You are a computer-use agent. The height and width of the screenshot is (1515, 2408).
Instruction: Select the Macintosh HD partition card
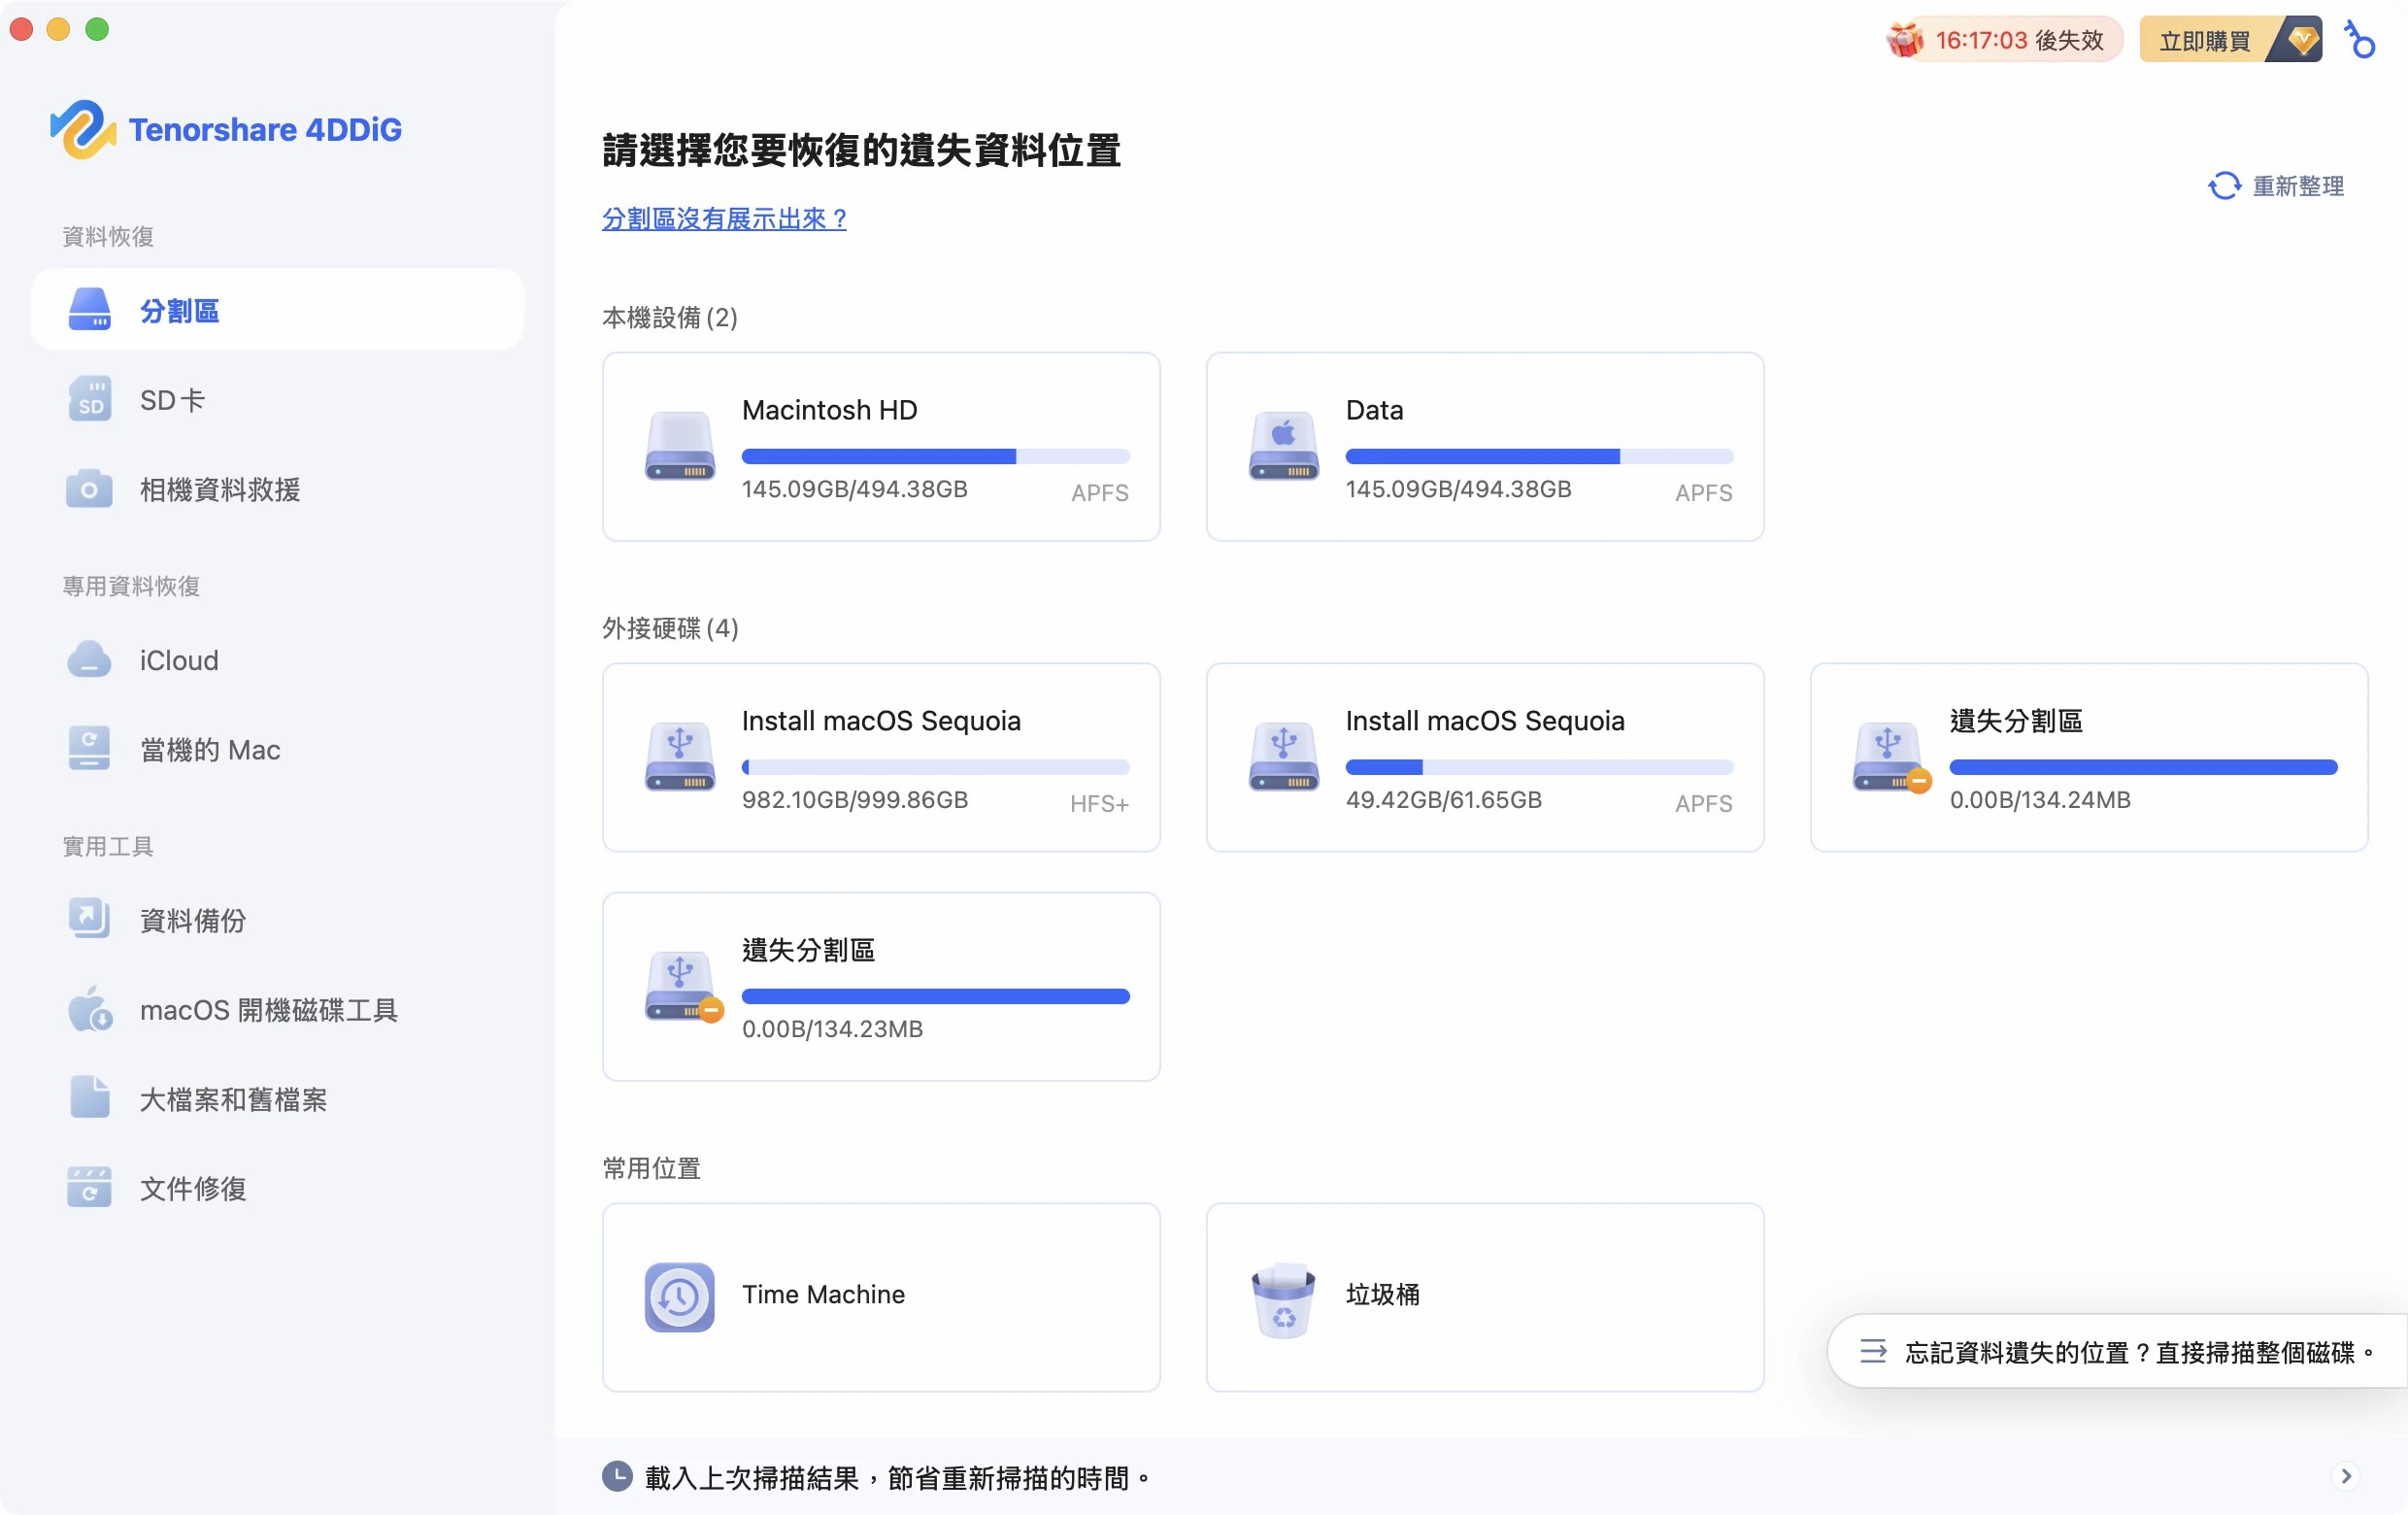pyautogui.click(x=880, y=447)
